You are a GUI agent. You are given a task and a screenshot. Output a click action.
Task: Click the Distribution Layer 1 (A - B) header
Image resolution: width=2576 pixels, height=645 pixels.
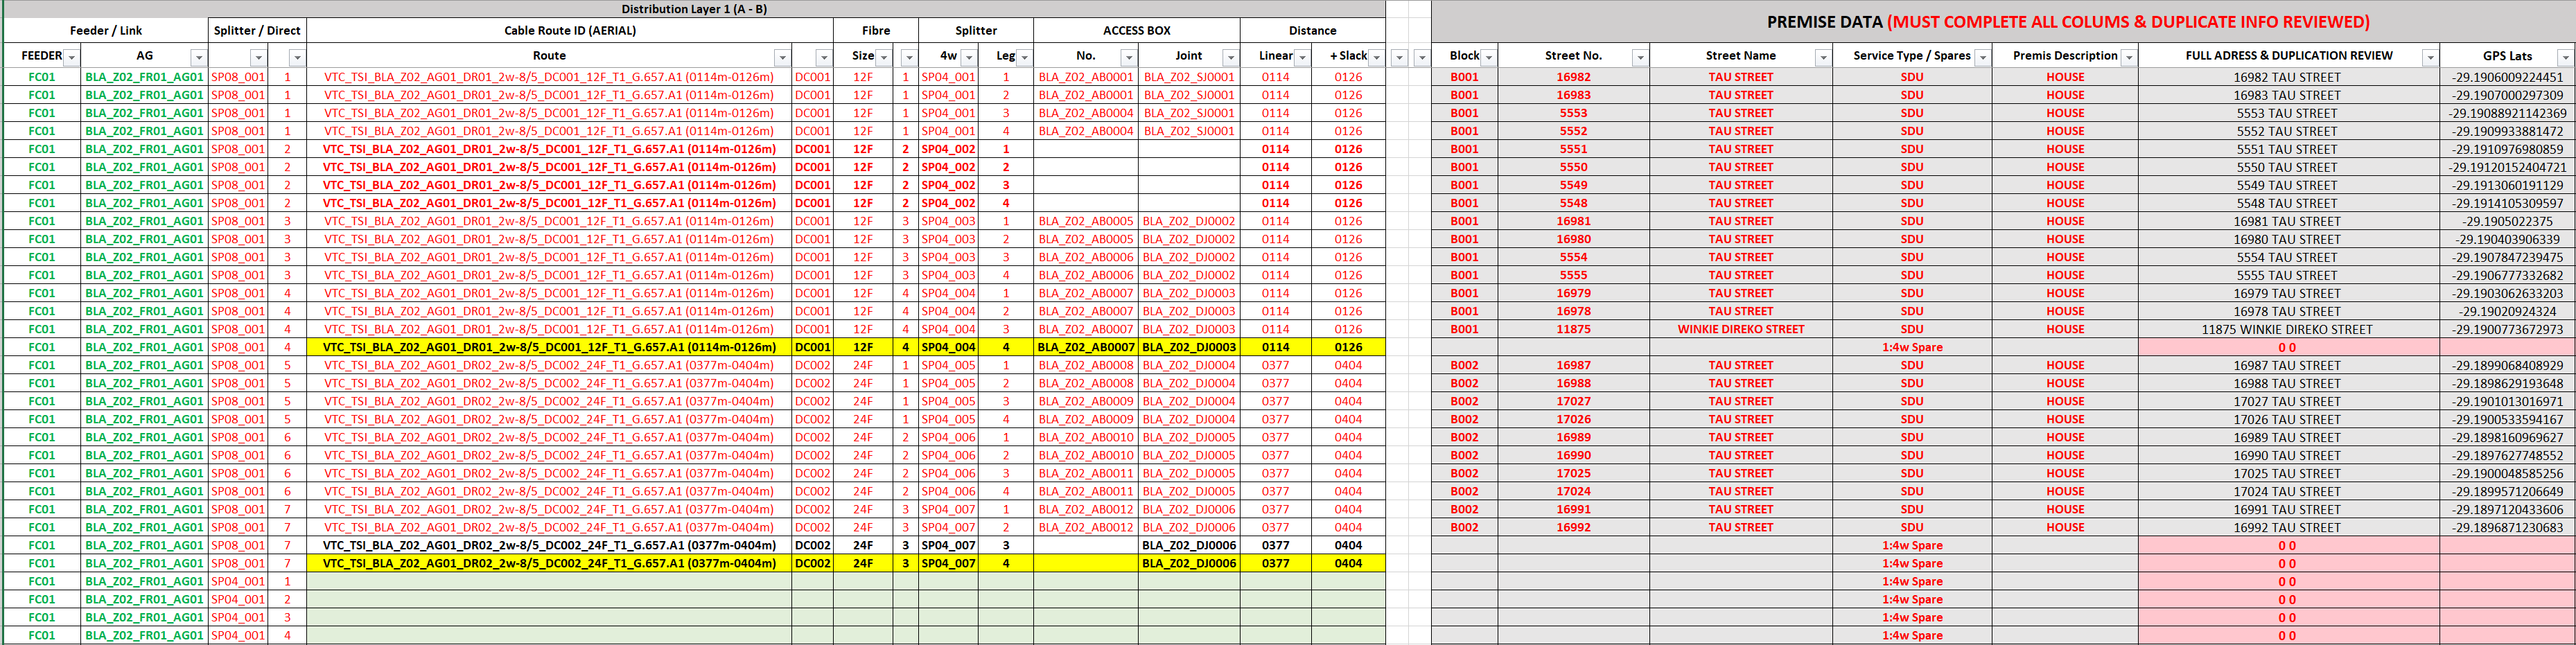(694, 9)
